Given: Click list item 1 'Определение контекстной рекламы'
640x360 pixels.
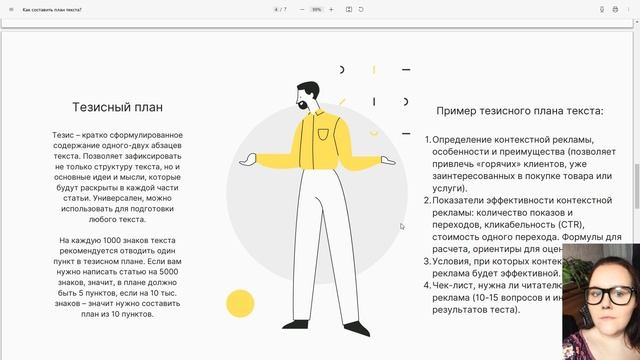Looking at the screenshot, I should point(520,164).
